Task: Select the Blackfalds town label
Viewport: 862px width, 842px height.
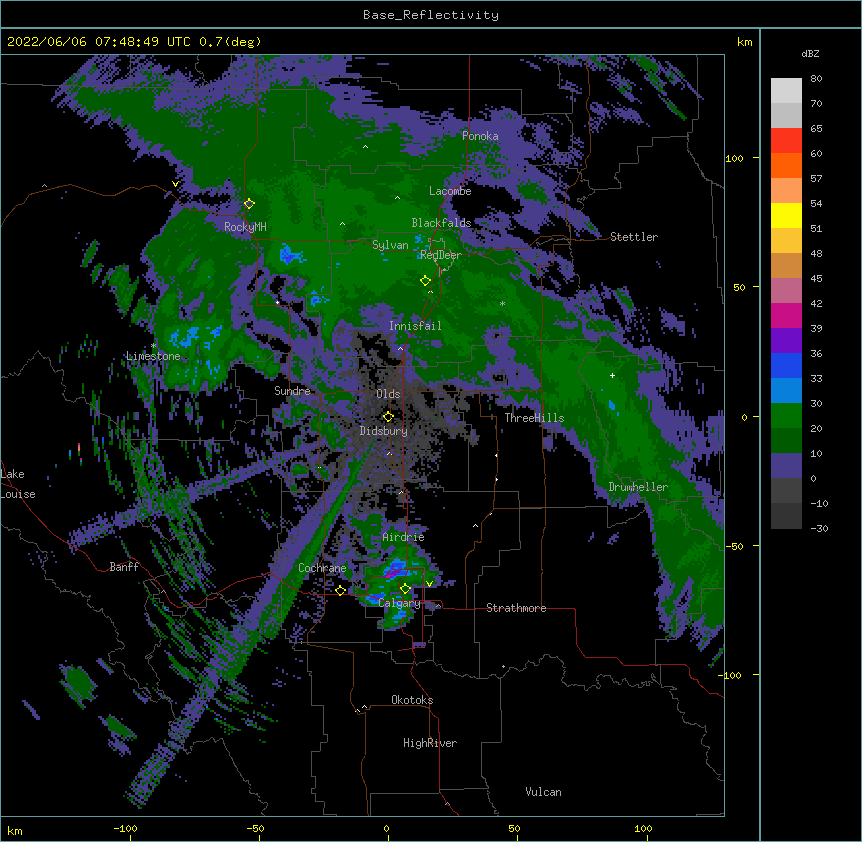Action: [441, 223]
